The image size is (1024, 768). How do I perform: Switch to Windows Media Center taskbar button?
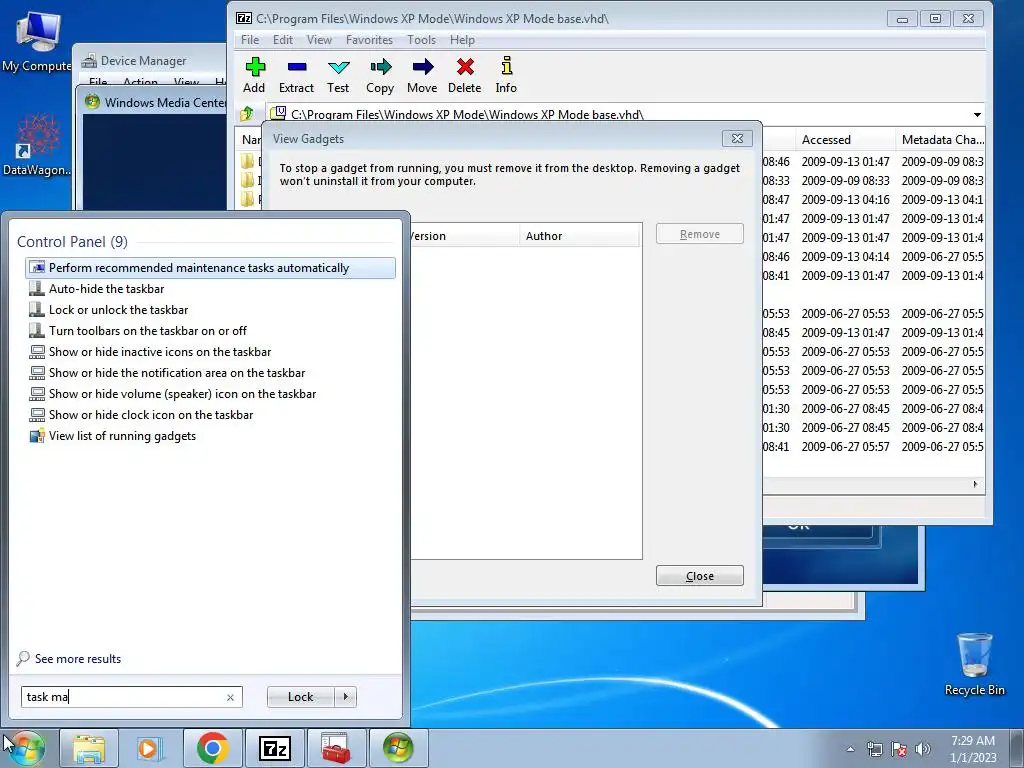click(398, 748)
